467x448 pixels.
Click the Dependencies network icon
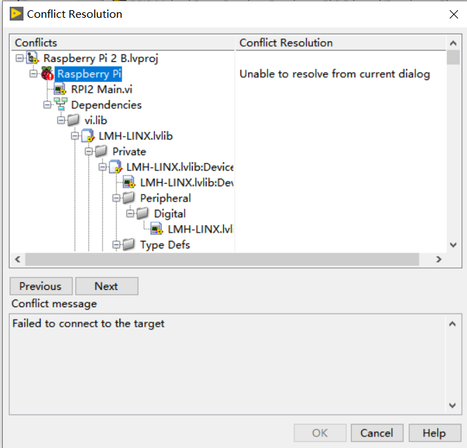pos(61,105)
